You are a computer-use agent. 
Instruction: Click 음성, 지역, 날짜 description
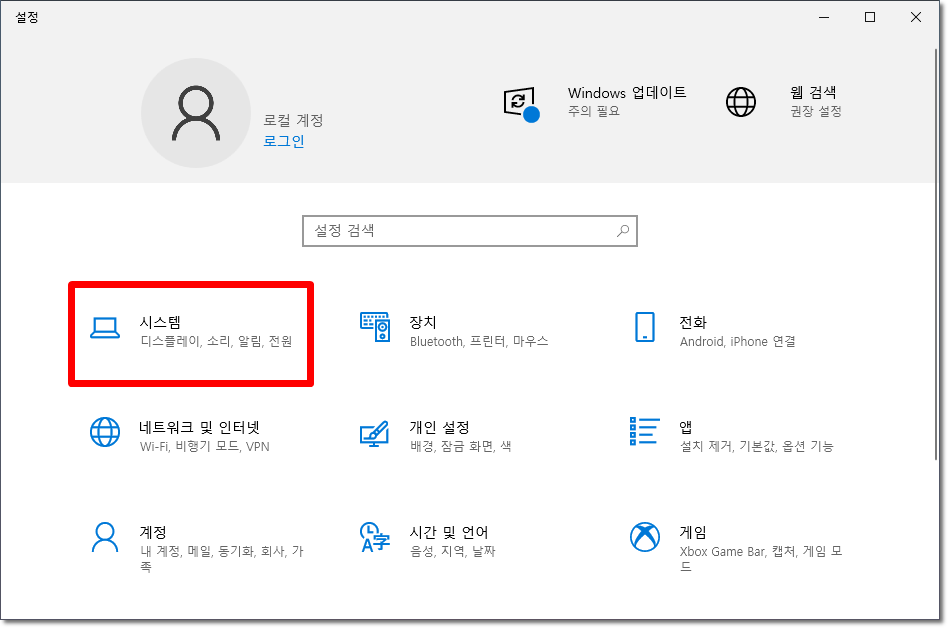tap(452, 551)
